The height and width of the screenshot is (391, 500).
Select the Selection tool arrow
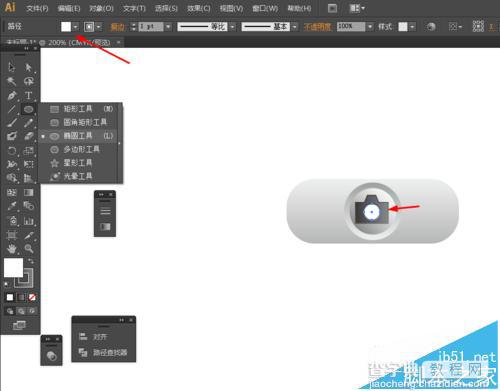(x=12, y=67)
